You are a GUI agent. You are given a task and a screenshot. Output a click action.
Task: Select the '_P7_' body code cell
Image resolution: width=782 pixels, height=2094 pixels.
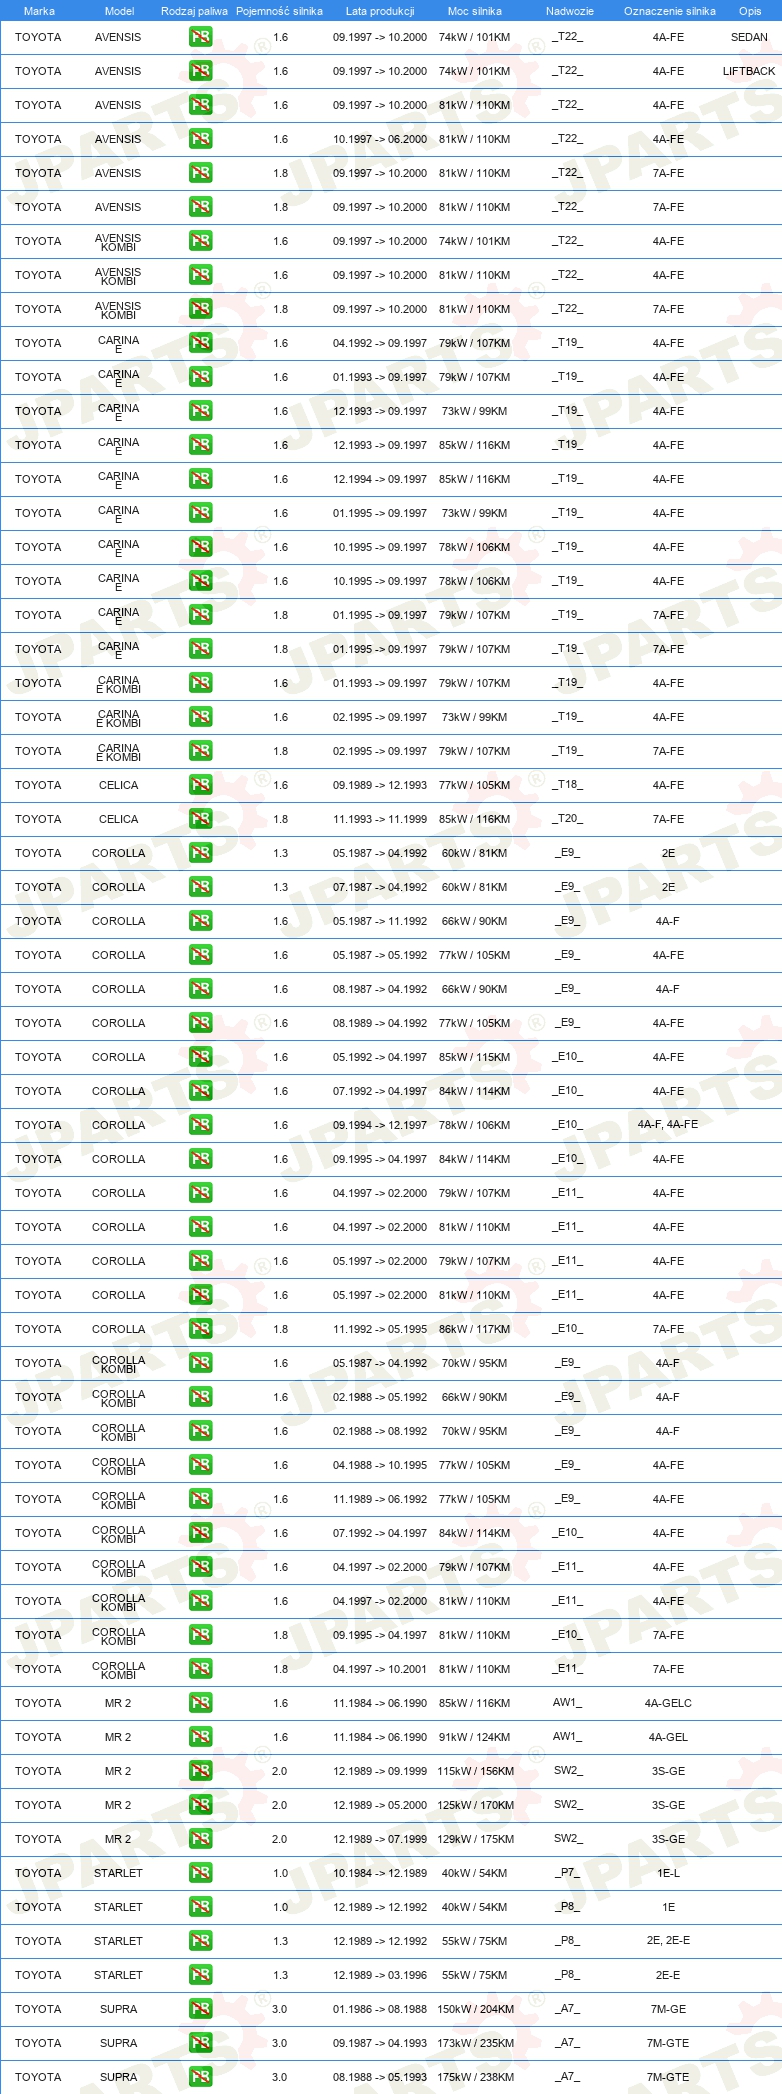pos(568,1873)
